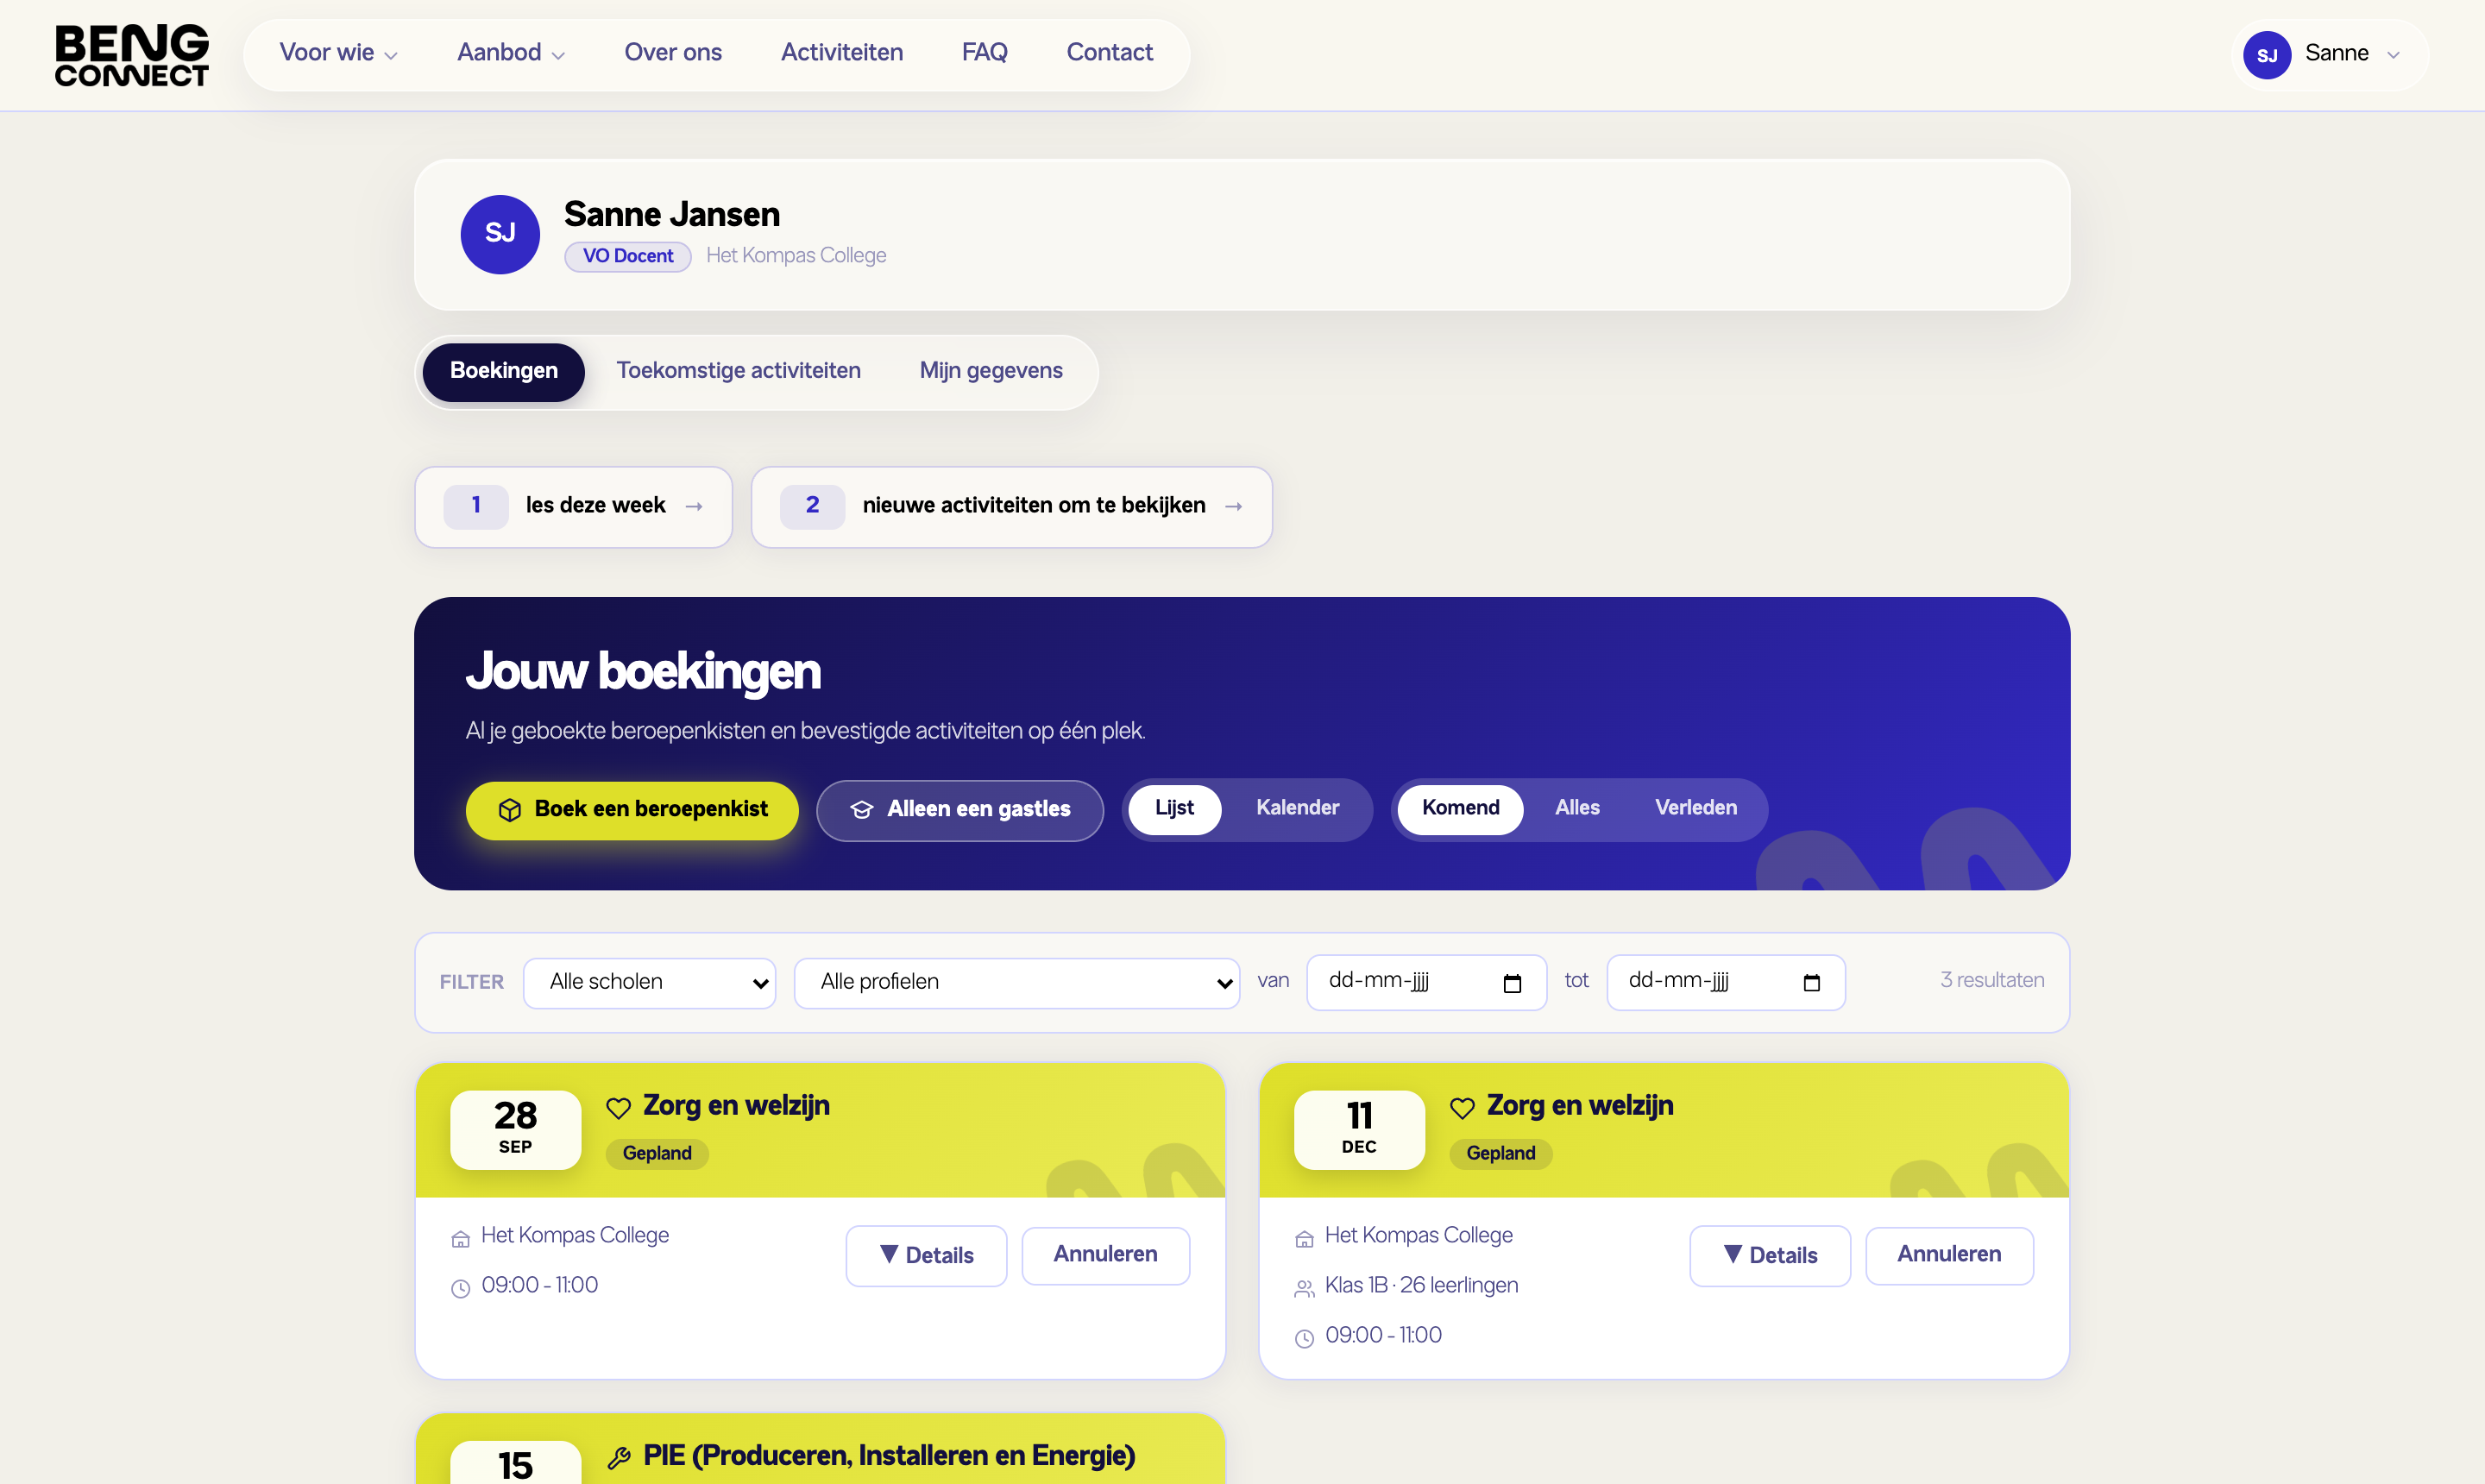Screen dimensions: 2485x1484
Task: Click Annuleren on 11 DEC booking
Action: tap(1949, 1256)
